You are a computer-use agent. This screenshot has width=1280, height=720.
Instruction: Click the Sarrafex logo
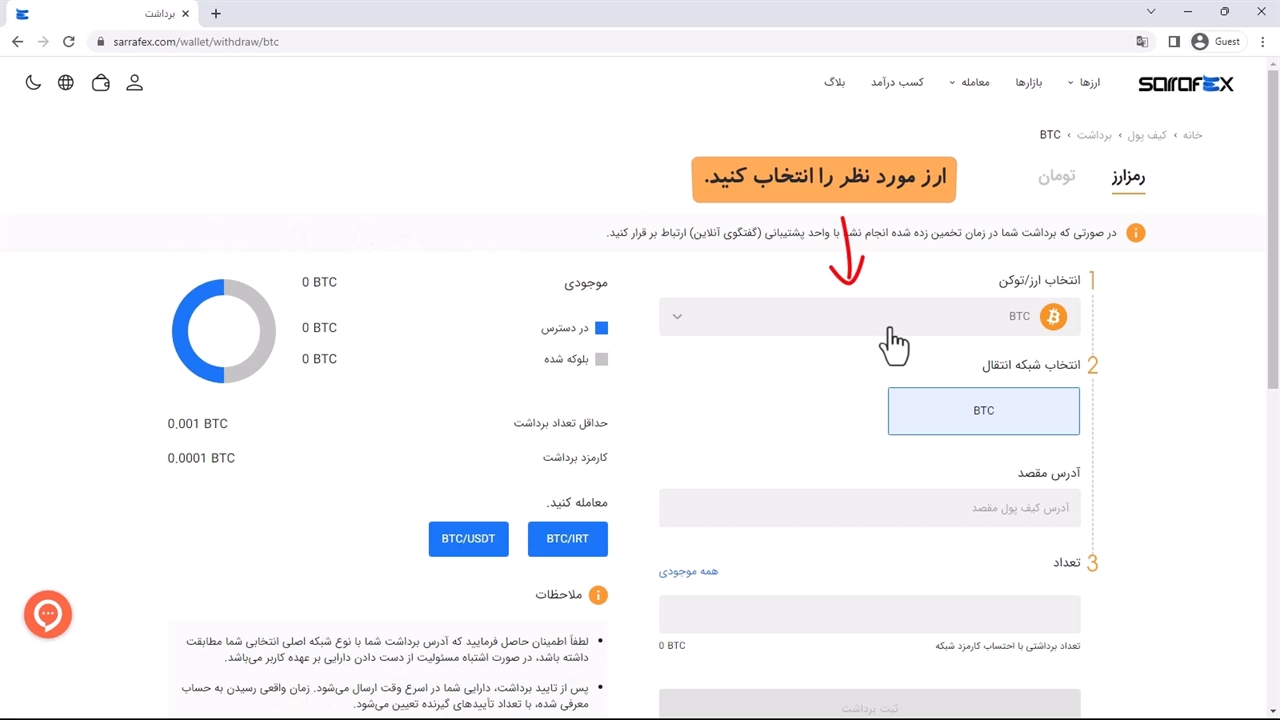click(1185, 84)
